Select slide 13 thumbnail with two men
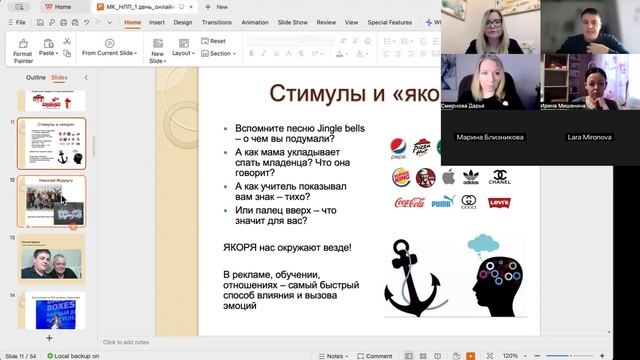This screenshot has height=360, width=640. pos(51,259)
